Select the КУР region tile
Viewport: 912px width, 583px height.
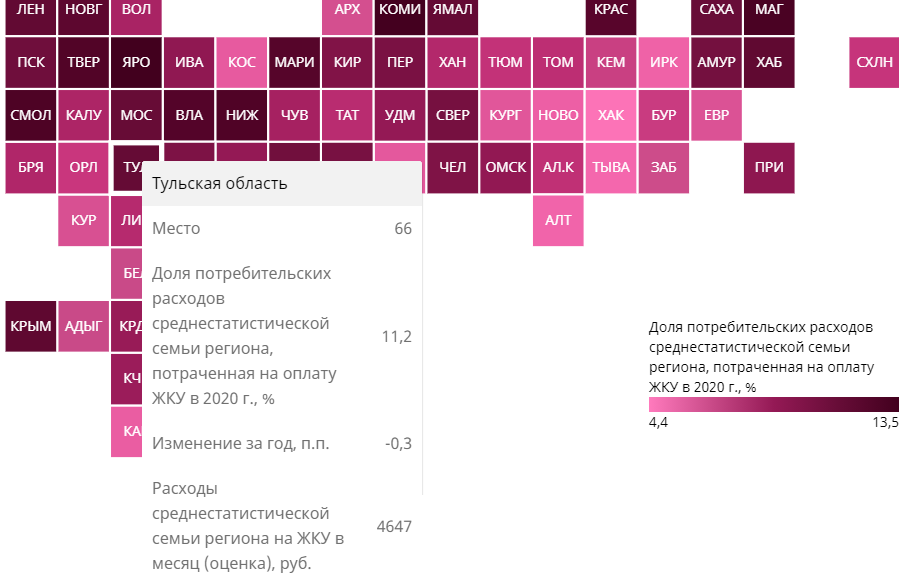pyautogui.click(x=83, y=220)
